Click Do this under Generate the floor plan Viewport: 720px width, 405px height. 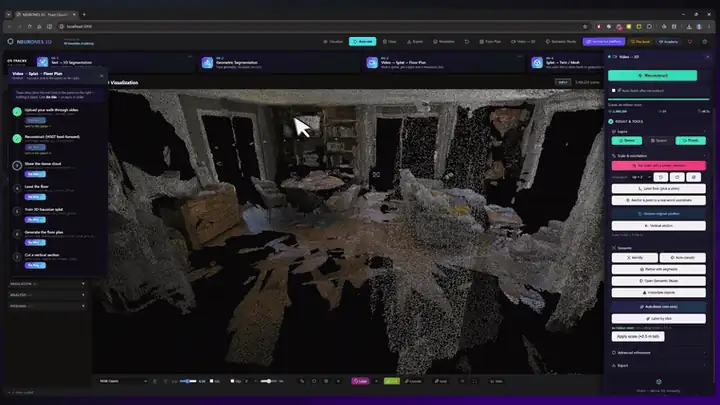35,242
